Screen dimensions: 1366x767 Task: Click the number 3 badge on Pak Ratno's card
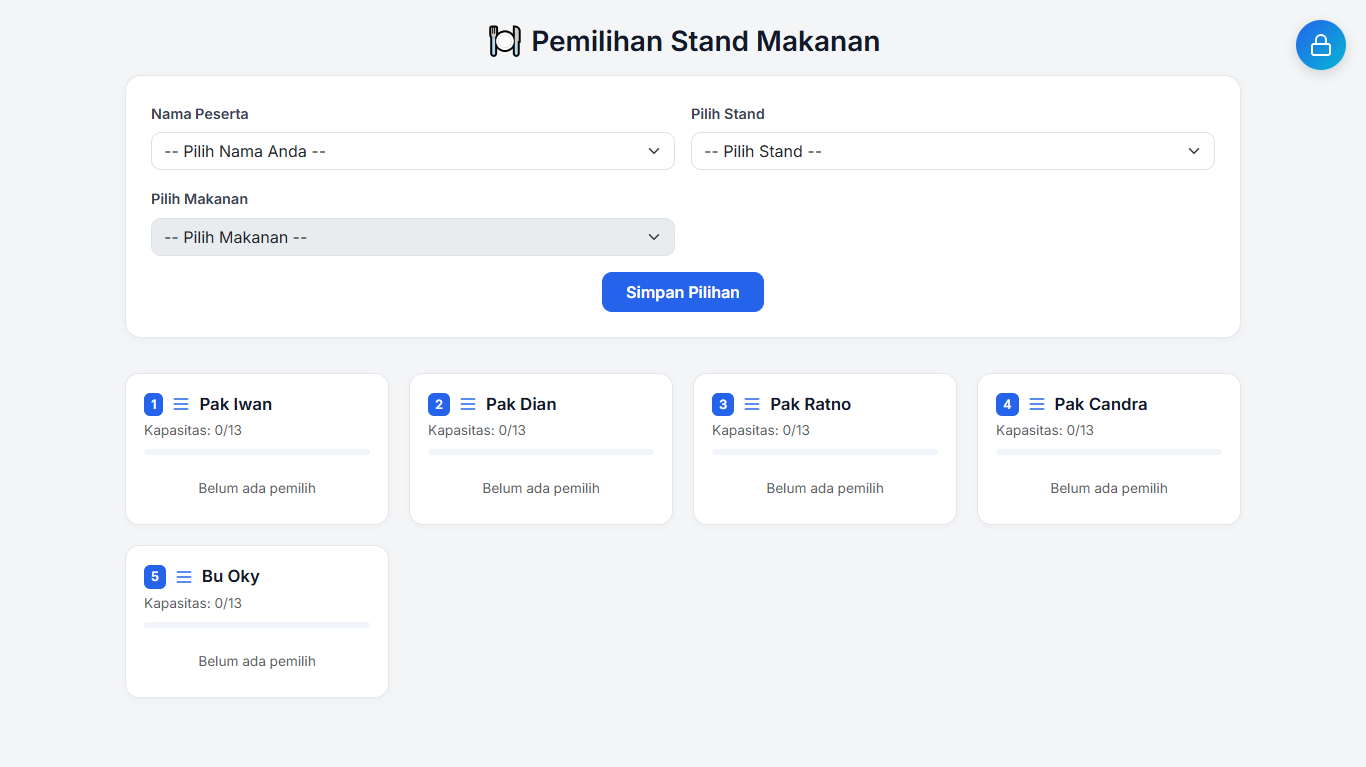click(x=721, y=404)
